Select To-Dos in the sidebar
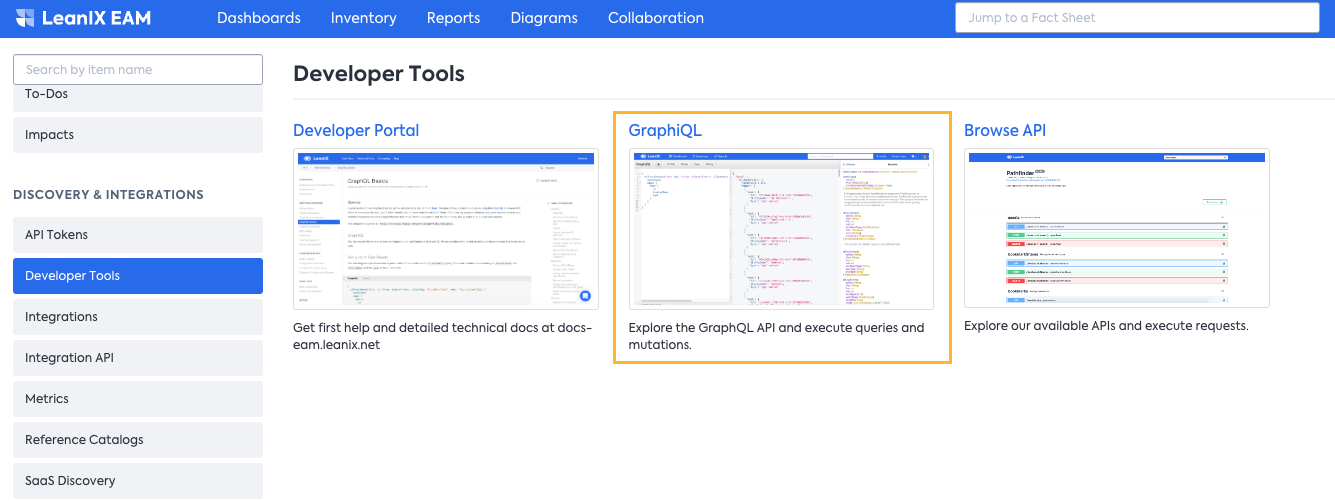The width and height of the screenshot is (1335, 501). [138, 96]
